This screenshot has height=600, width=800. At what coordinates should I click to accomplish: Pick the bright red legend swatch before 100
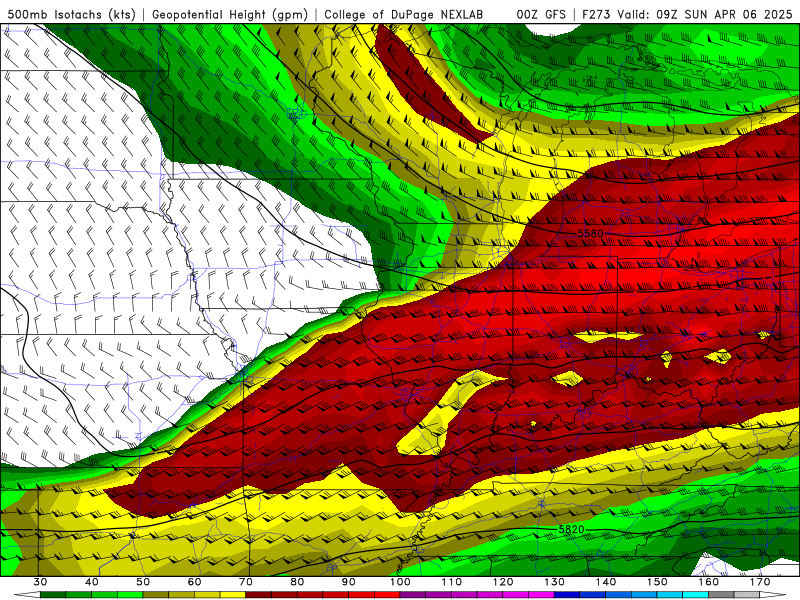(387, 595)
